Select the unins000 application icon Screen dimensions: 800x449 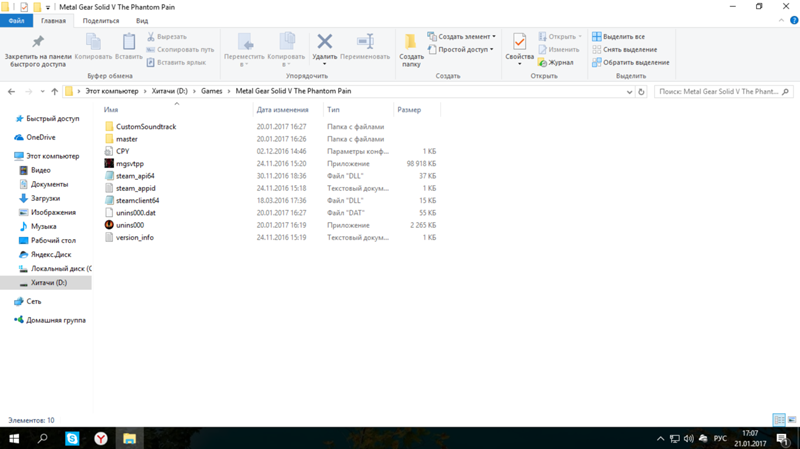(x=109, y=225)
